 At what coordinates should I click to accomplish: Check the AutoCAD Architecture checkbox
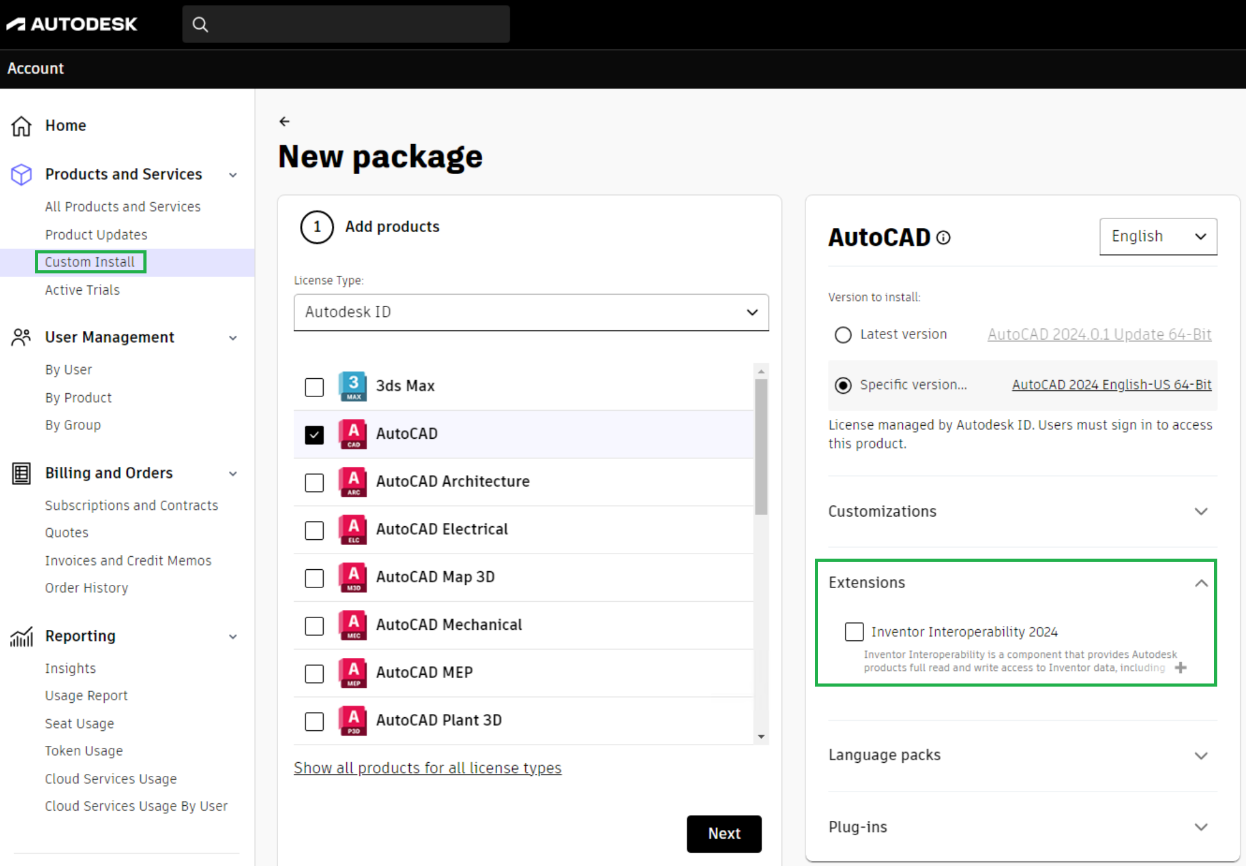(314, 482)
